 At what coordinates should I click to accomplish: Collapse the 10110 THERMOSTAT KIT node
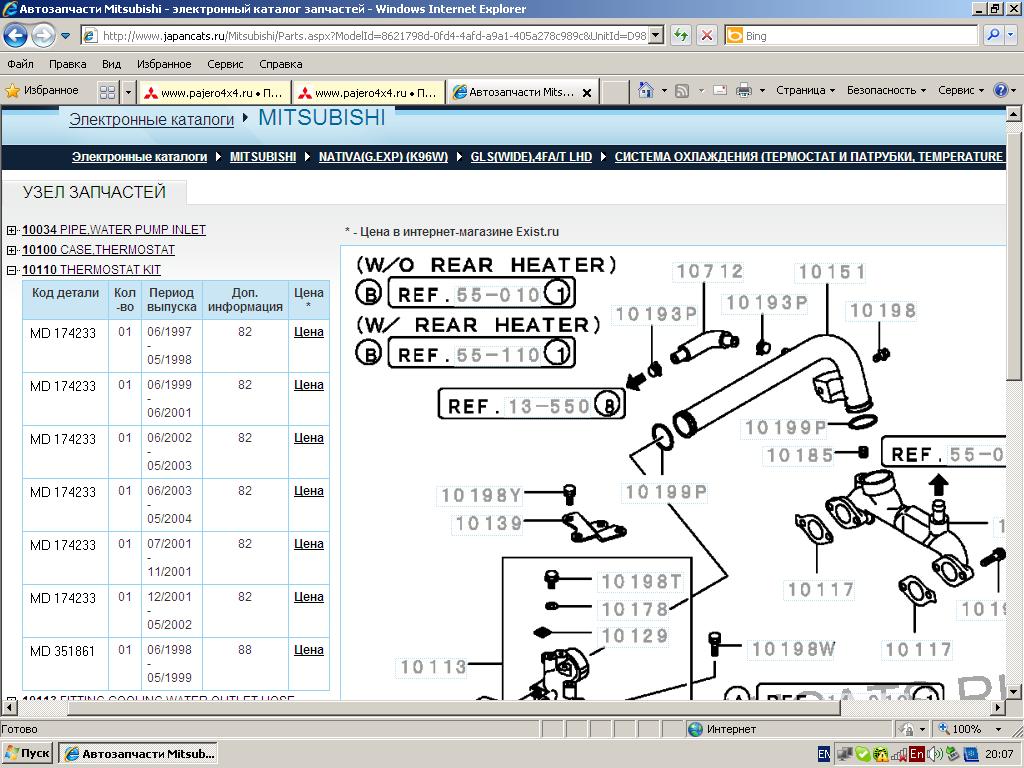(x=12, y=270)
